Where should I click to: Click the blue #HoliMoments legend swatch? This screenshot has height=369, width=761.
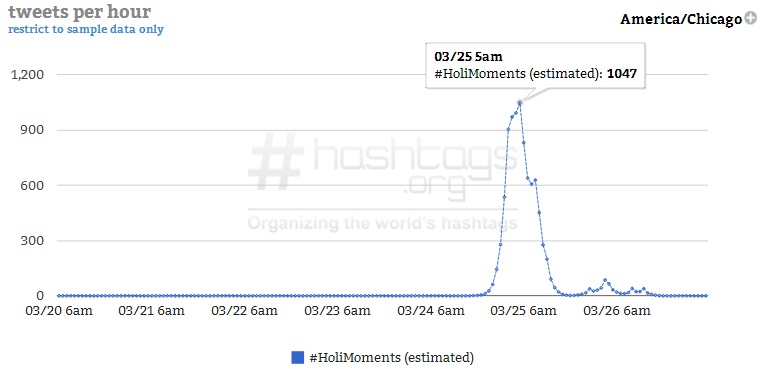[x=298, y=358]
